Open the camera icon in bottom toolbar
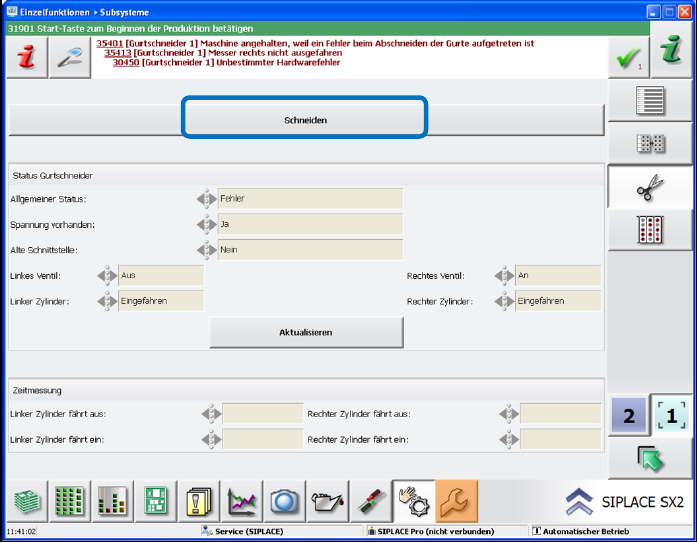The height and width of the screenshot is (542, 697). click(284, 501)
